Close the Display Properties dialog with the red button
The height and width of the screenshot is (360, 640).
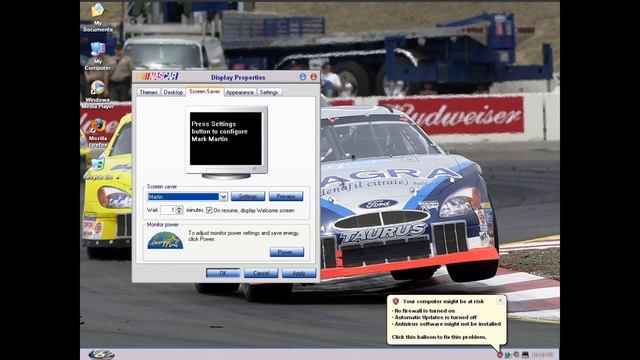(313, 77)
